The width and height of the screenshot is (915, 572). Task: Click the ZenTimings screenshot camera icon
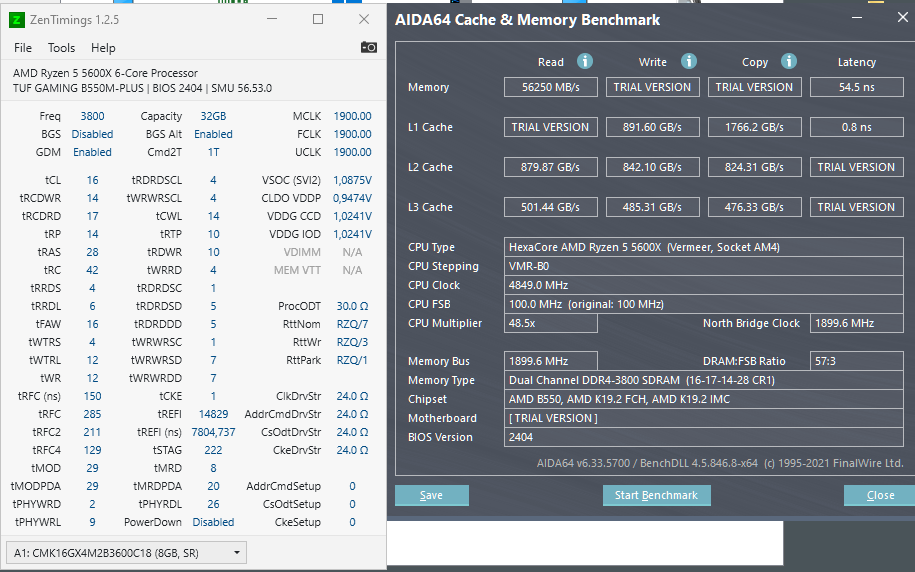click(369, 47)
